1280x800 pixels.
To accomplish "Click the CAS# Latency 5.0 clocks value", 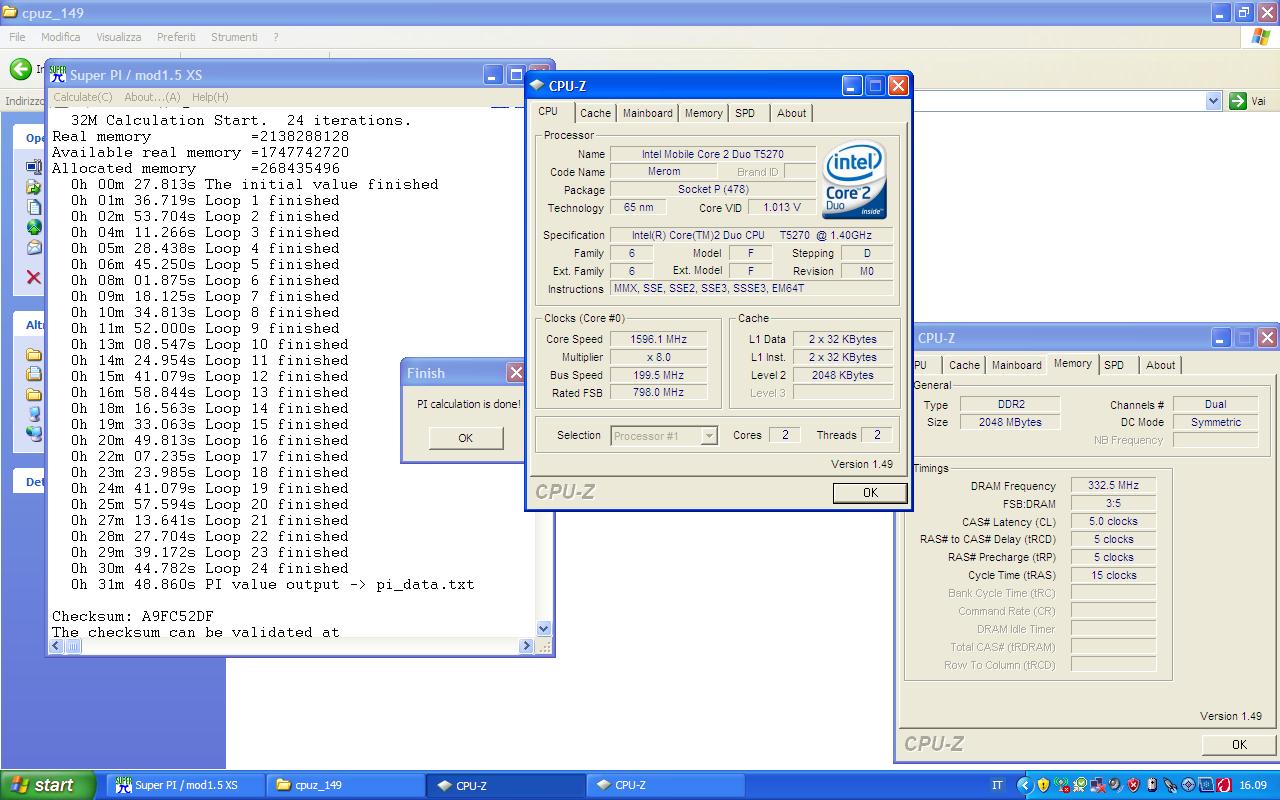I will coord(1113,521).
